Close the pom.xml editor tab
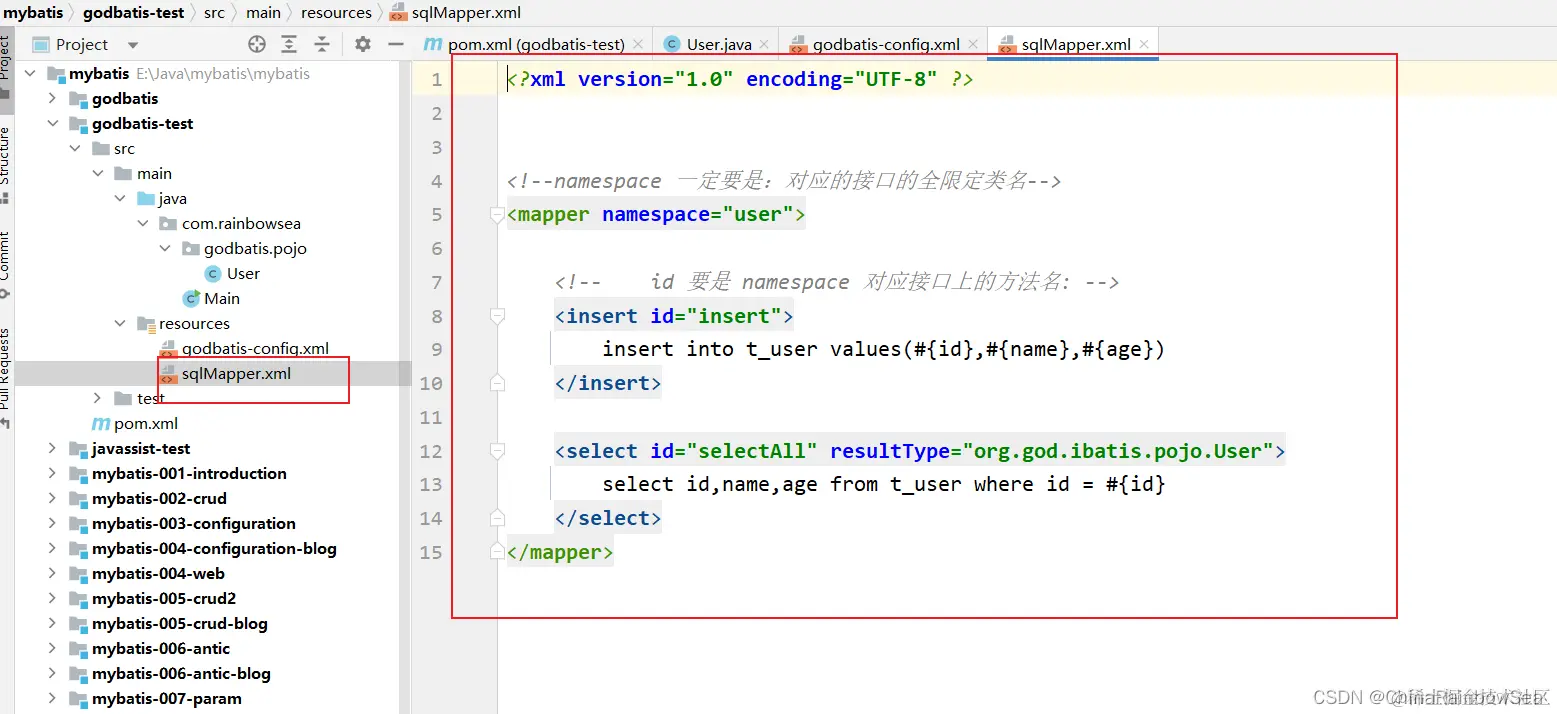The image size is (1557, 714). click(637, 44)
